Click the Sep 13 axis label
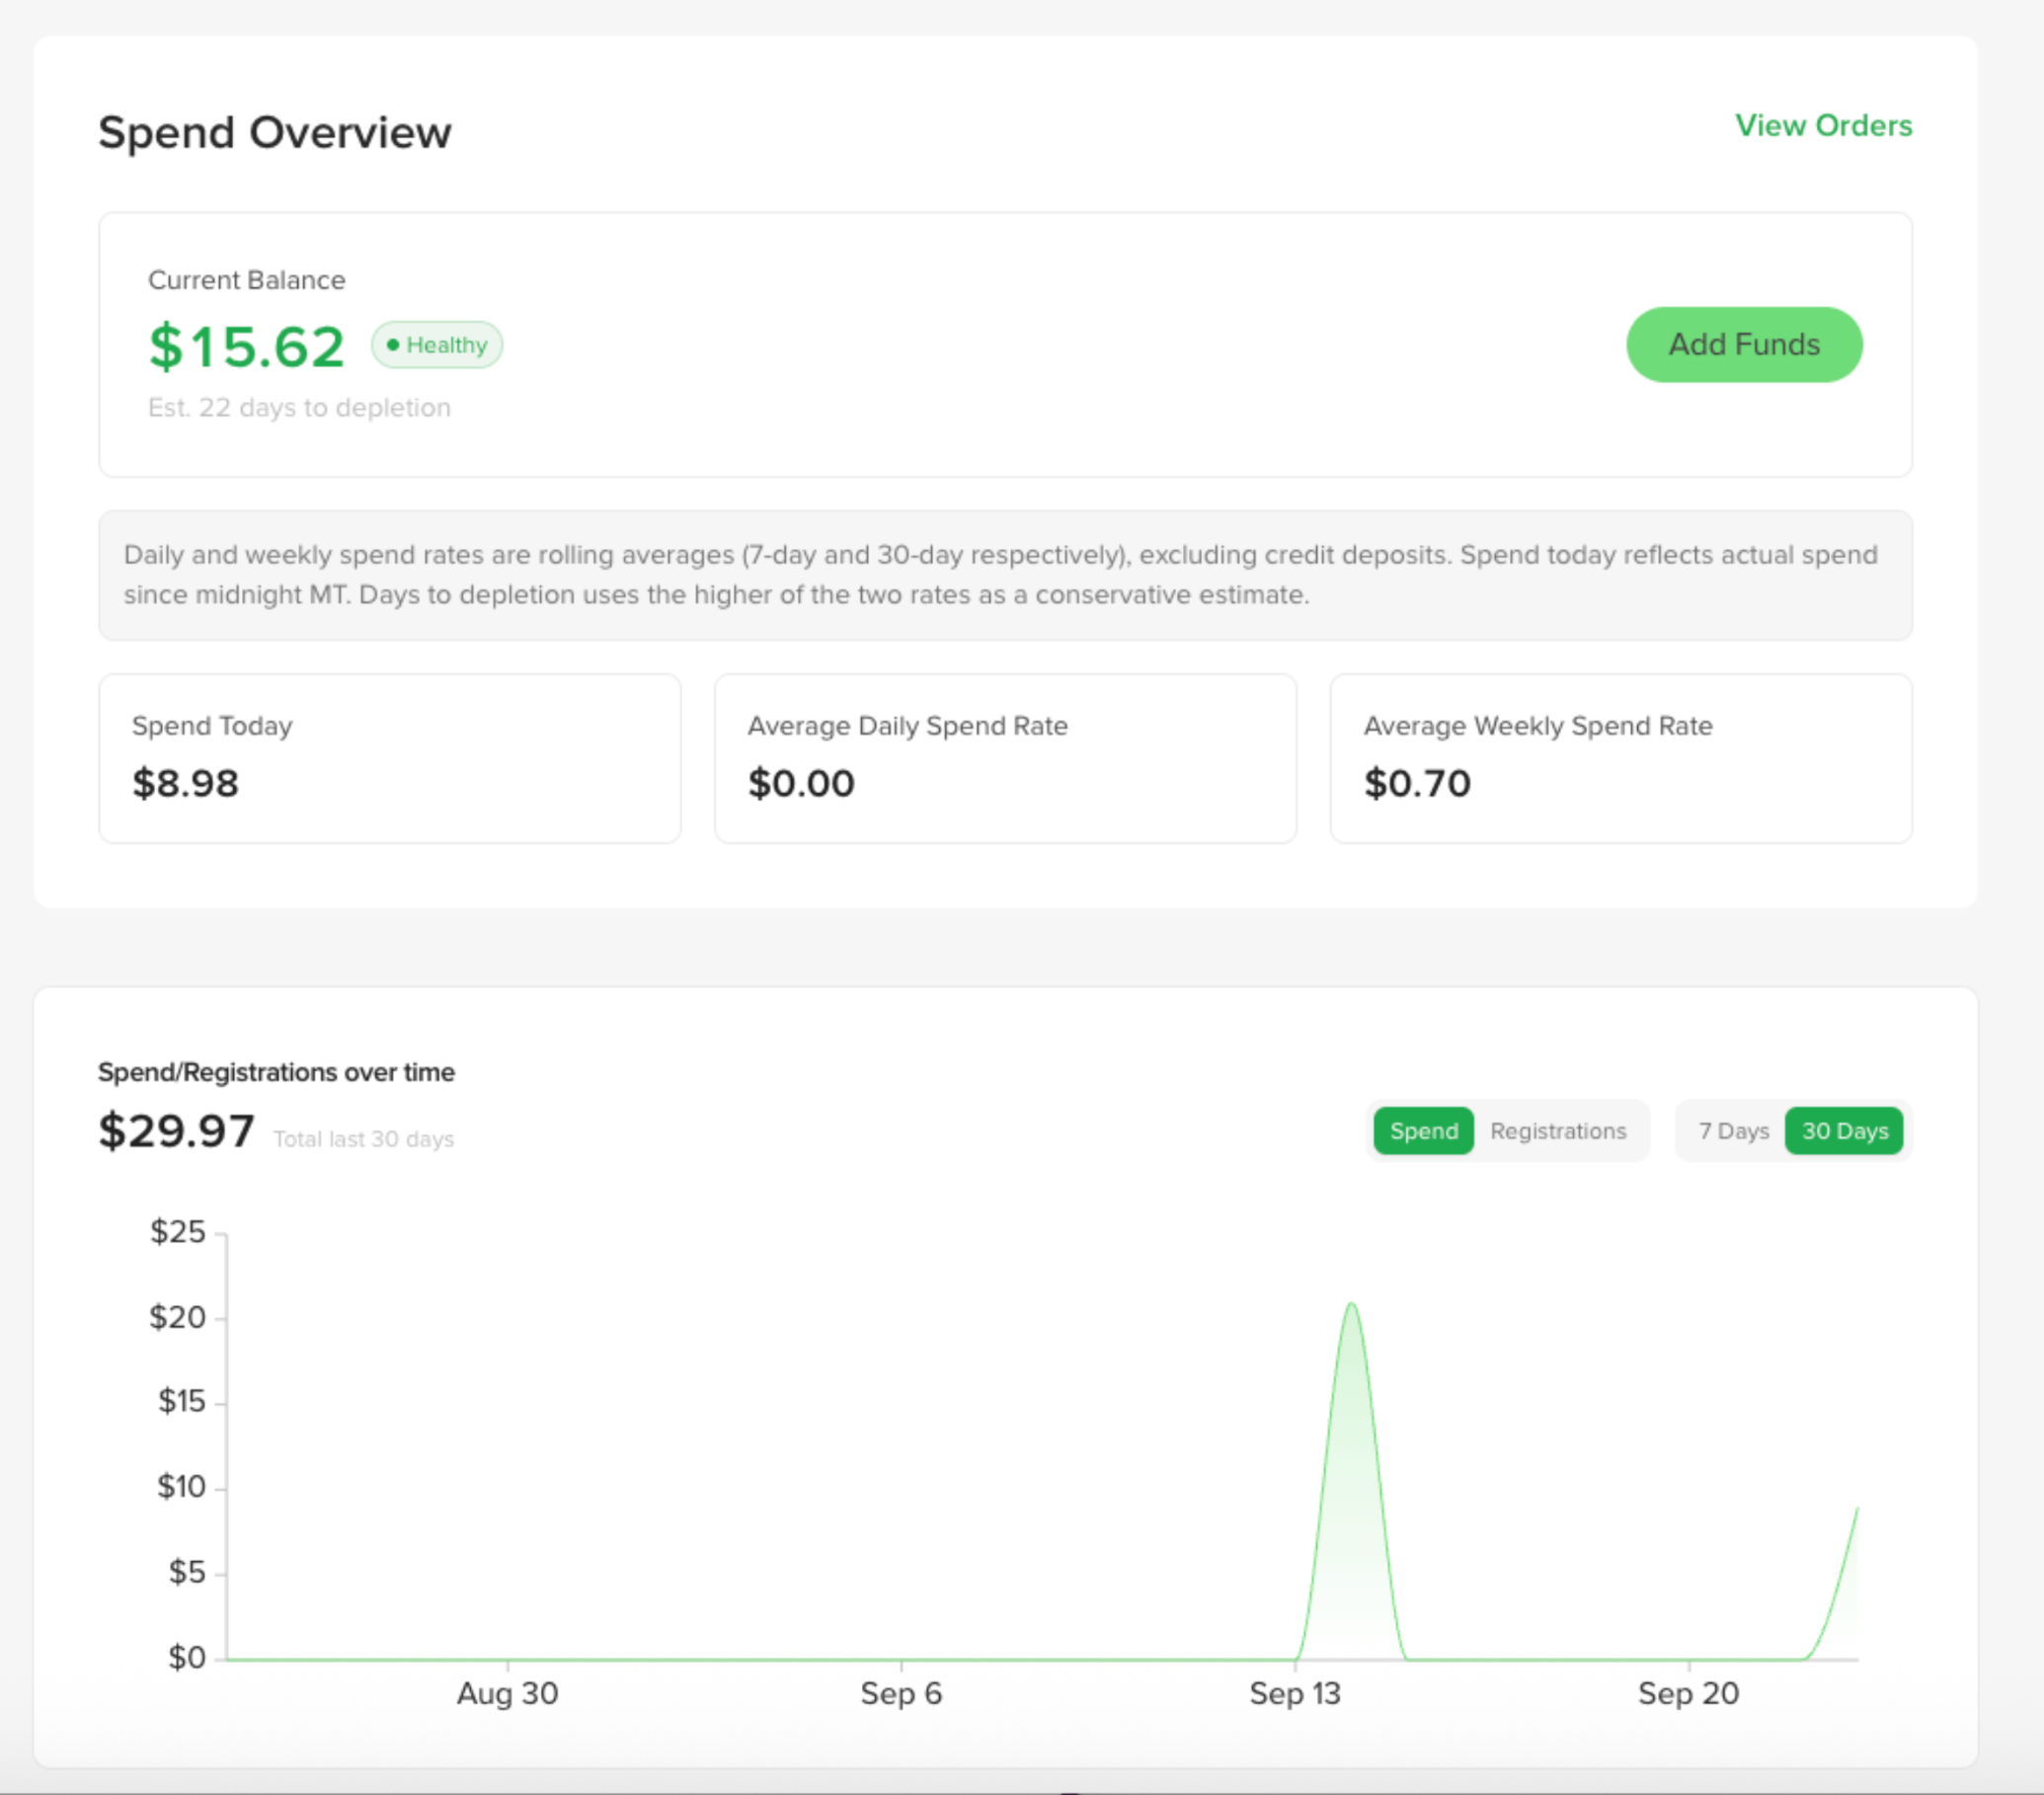The height and width of the screenshot is (1795, 2044). (1295, 1693)
